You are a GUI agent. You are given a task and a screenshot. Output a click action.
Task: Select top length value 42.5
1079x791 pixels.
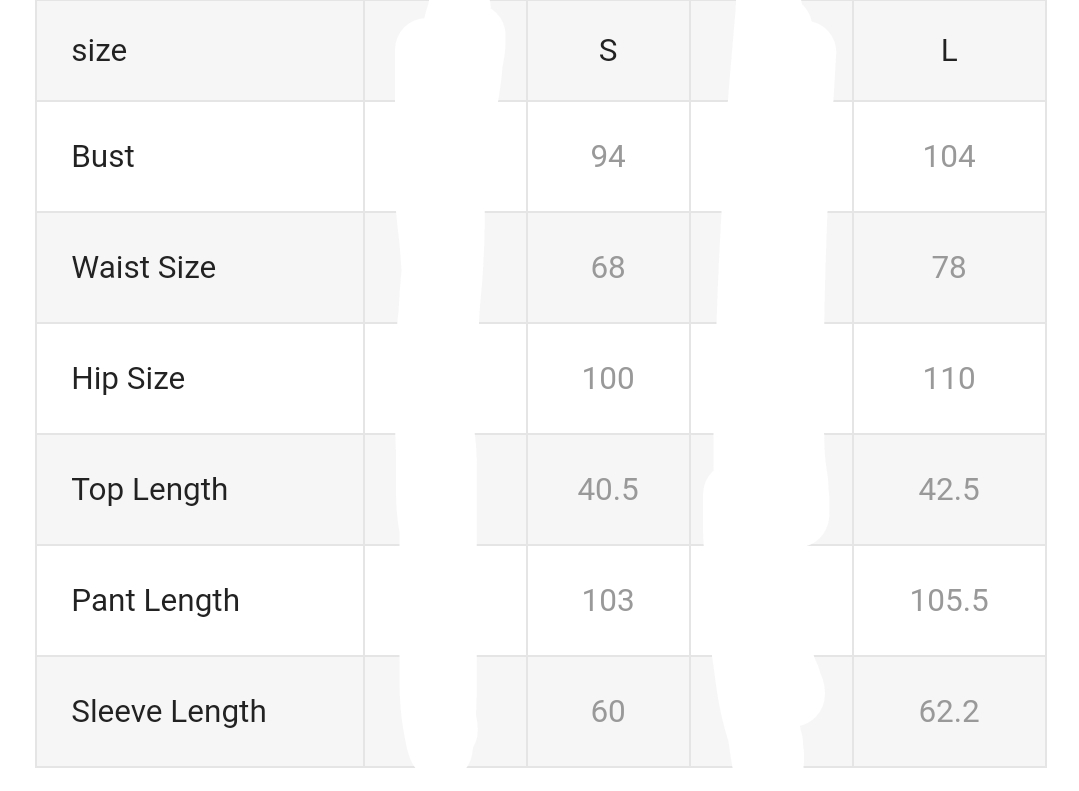point(949,490)
